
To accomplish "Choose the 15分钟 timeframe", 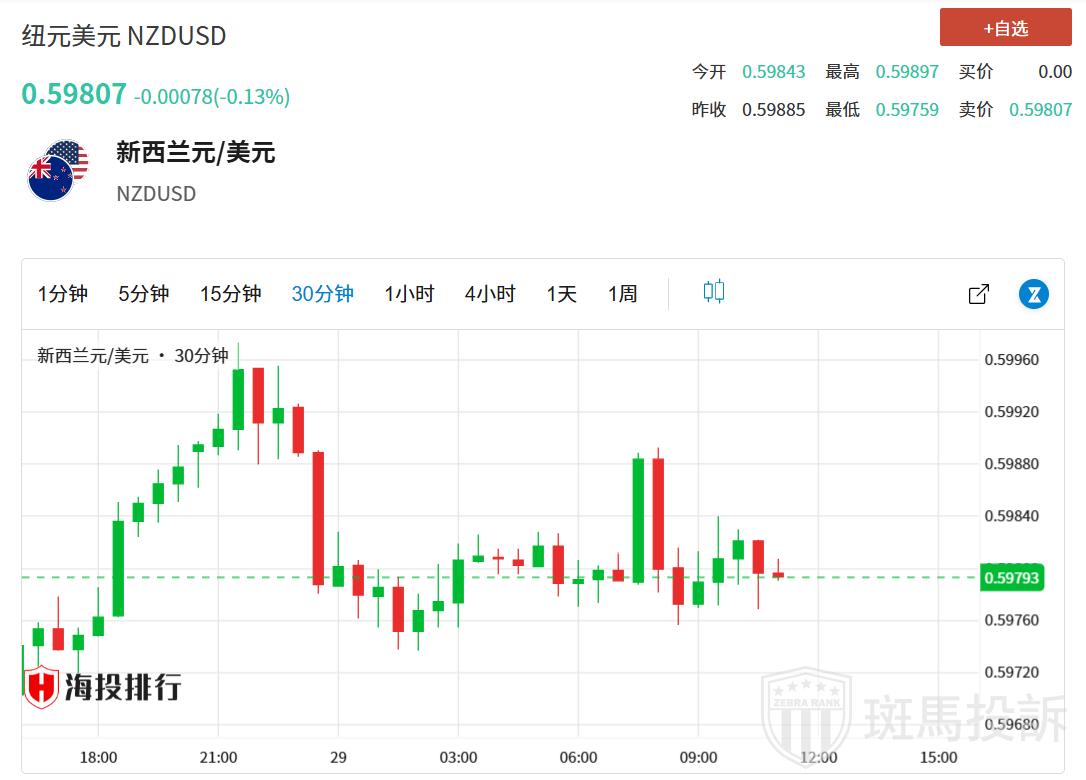I will pos(230,294).
